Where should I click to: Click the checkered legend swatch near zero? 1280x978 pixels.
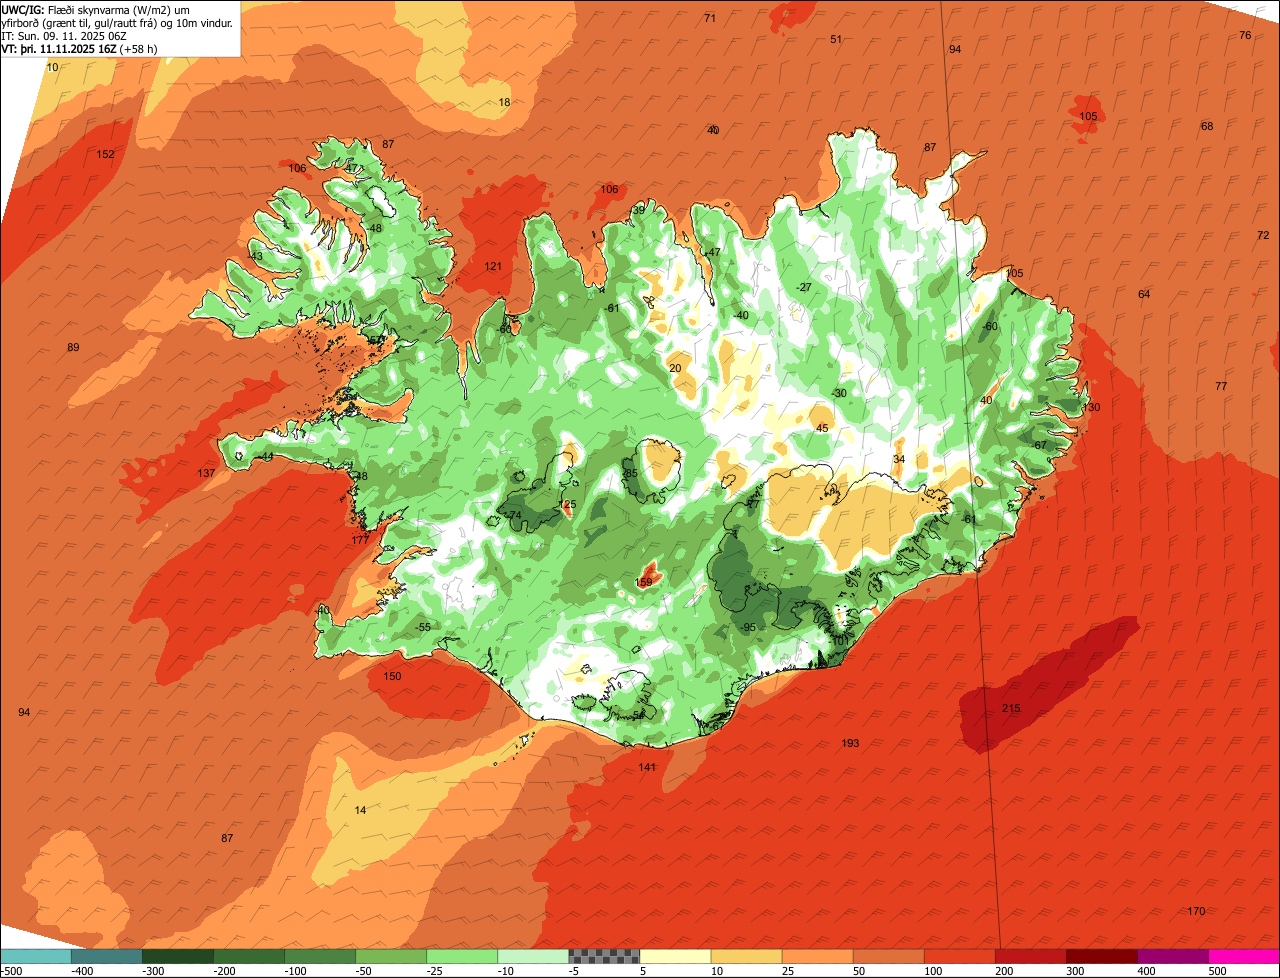[604, 956]
